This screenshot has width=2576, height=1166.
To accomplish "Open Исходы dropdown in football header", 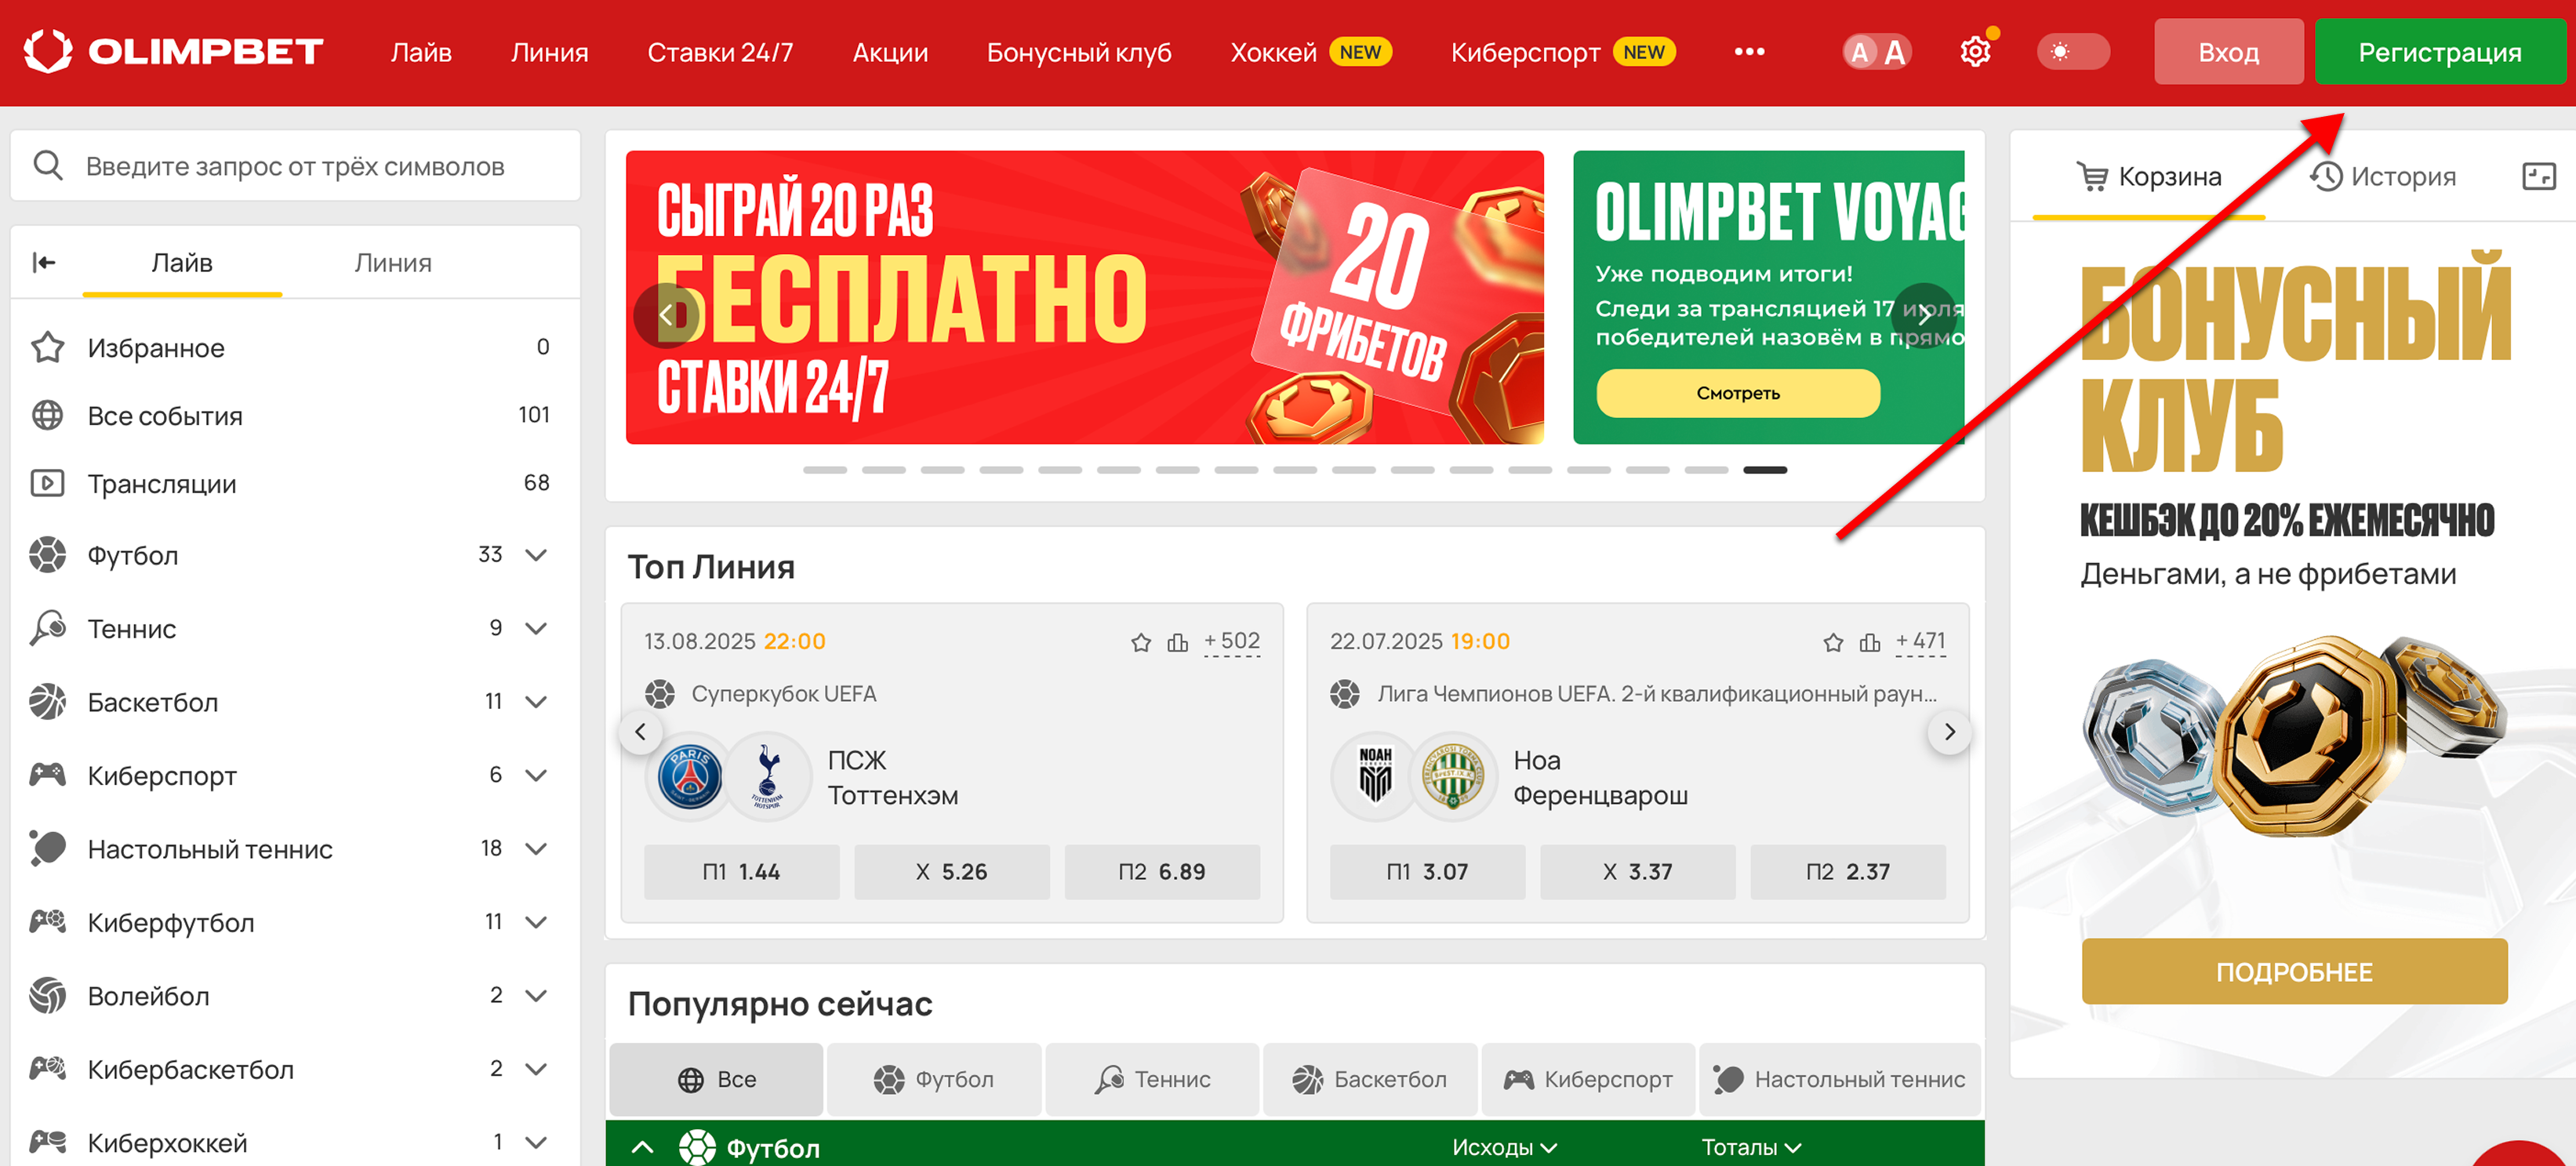I will pyautogui.click(x=1503, y=1147).
